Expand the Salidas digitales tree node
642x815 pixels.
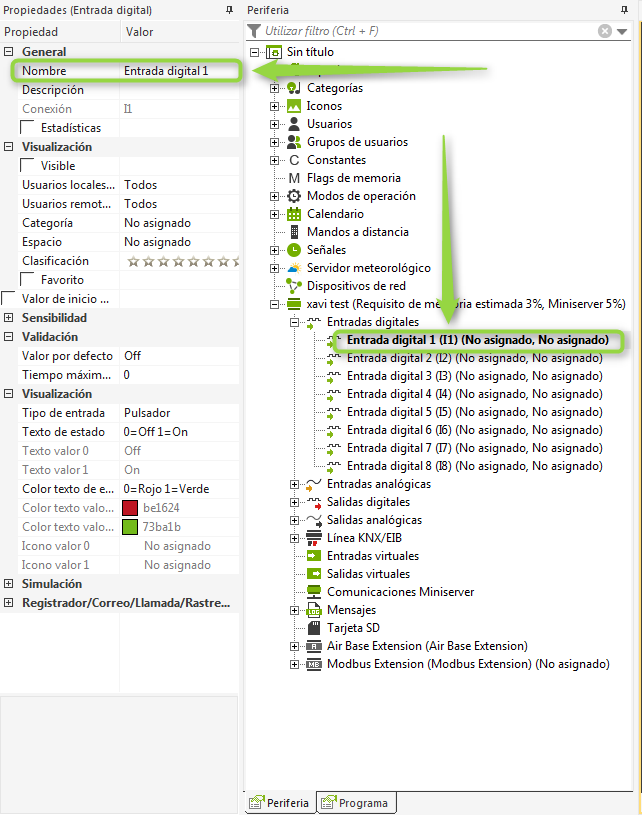[x=295, y=502]
